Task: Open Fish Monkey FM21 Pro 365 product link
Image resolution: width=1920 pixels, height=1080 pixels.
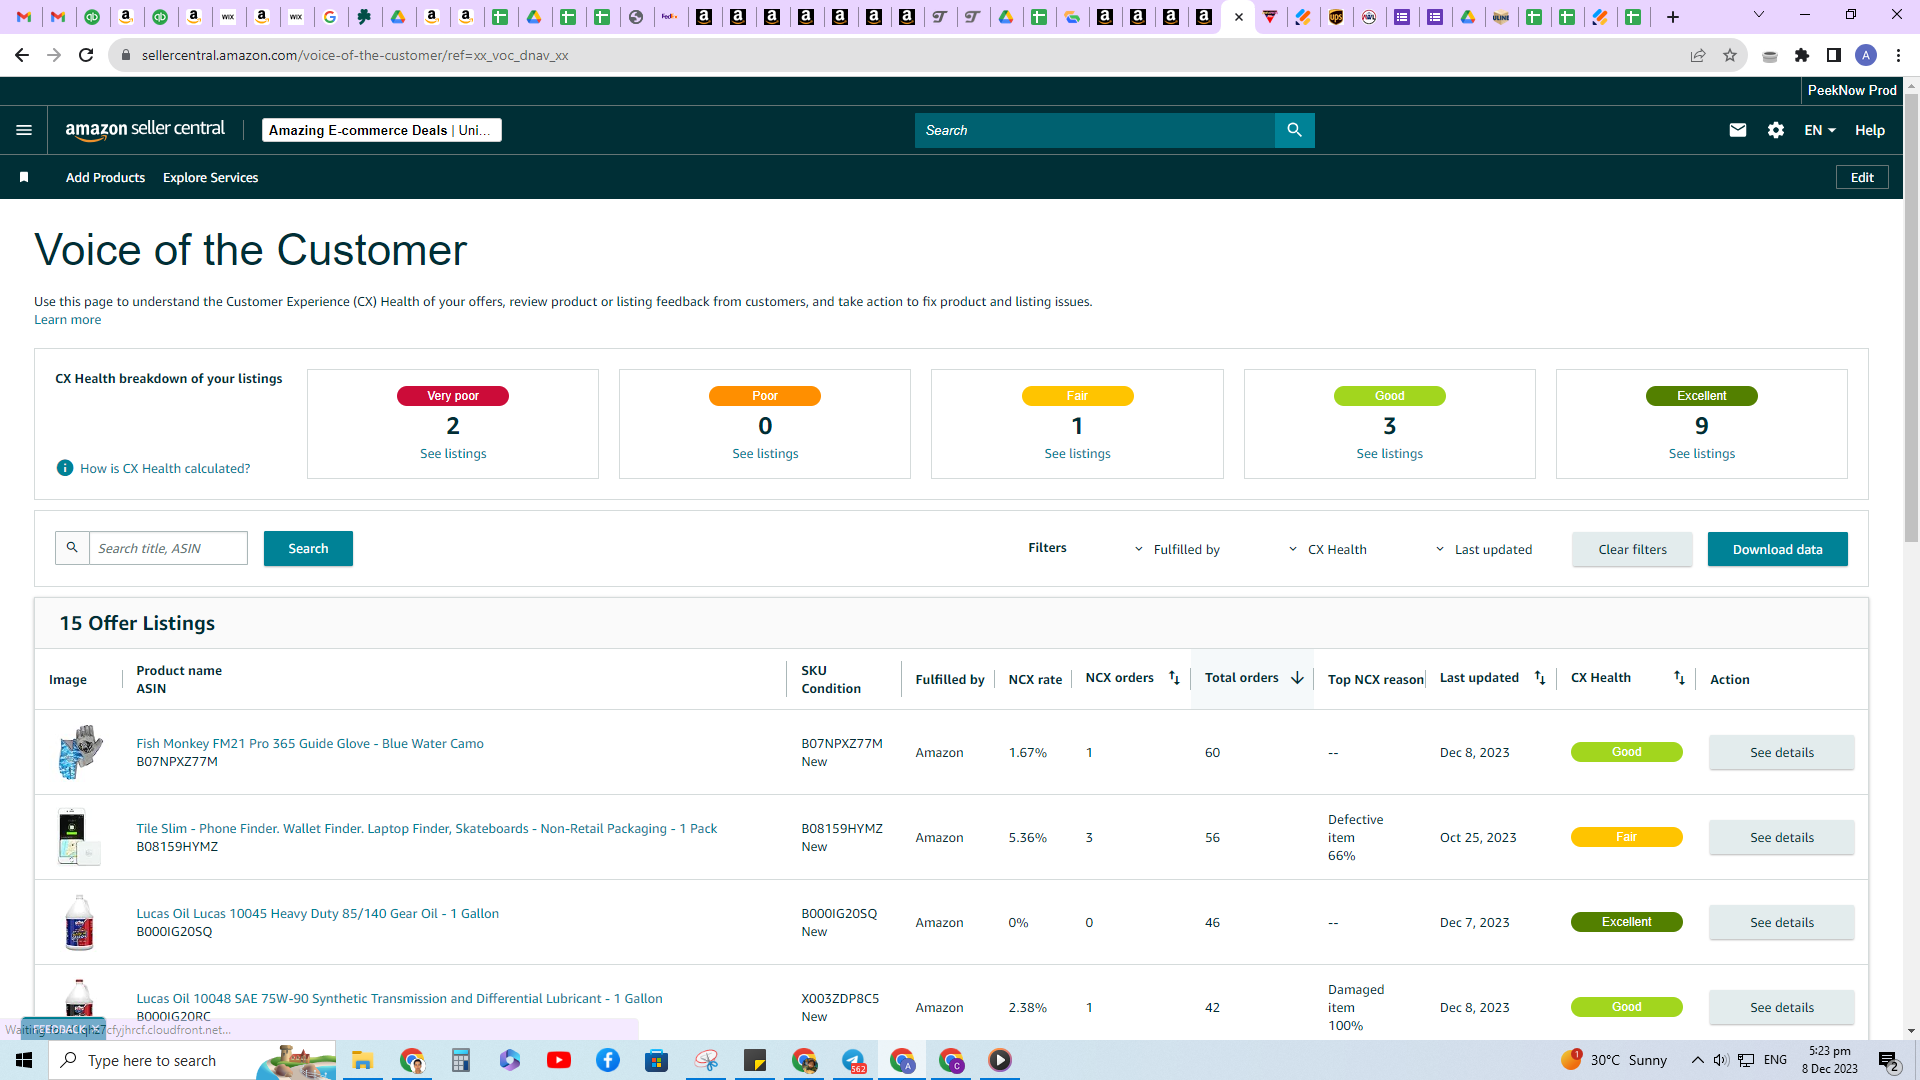Action: coord(310,743)
